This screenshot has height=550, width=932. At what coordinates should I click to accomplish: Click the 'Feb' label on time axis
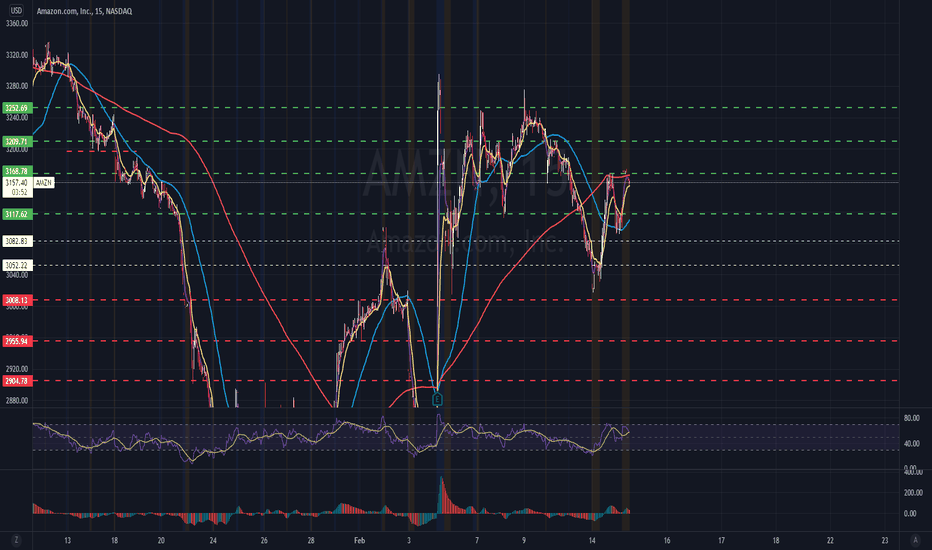tap(359, 540)
